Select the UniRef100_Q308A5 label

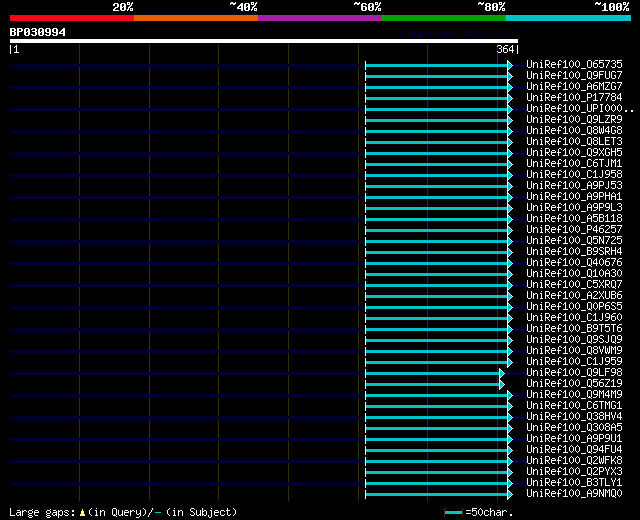tap(574, 428)
